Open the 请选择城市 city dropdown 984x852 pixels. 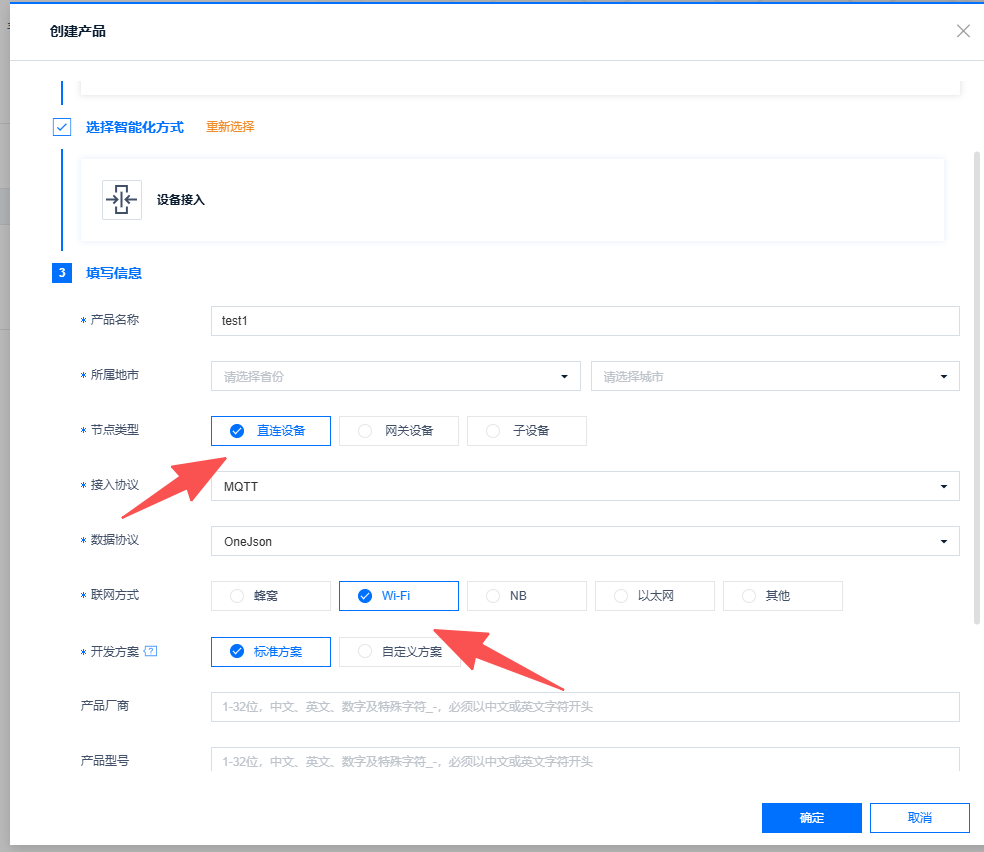click(x=775, y=376)
